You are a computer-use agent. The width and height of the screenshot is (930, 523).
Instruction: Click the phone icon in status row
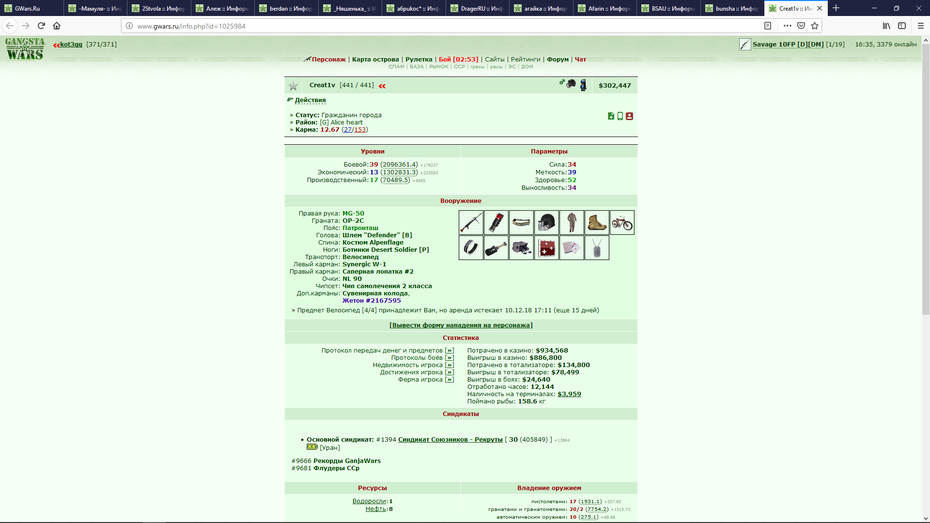click(620, 116)
